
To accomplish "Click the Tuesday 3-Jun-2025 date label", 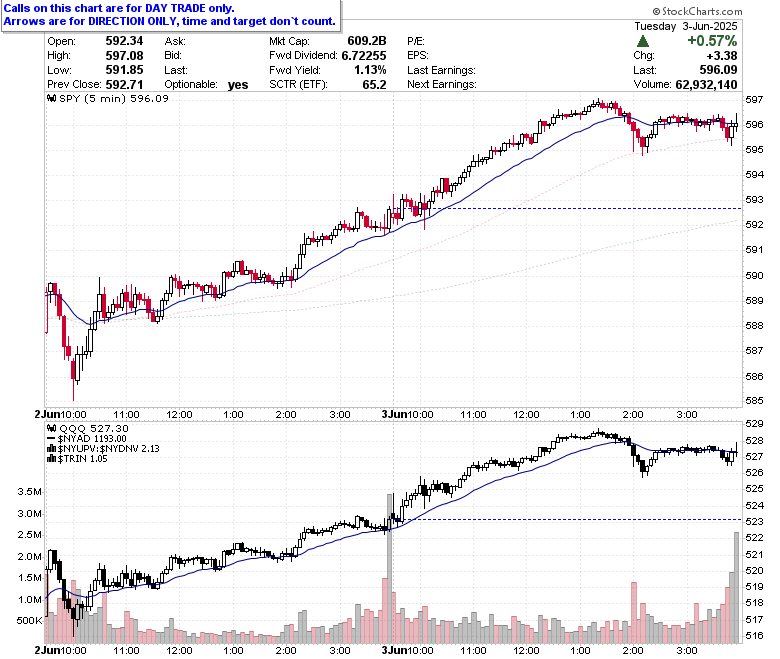I will click(685, 26).
